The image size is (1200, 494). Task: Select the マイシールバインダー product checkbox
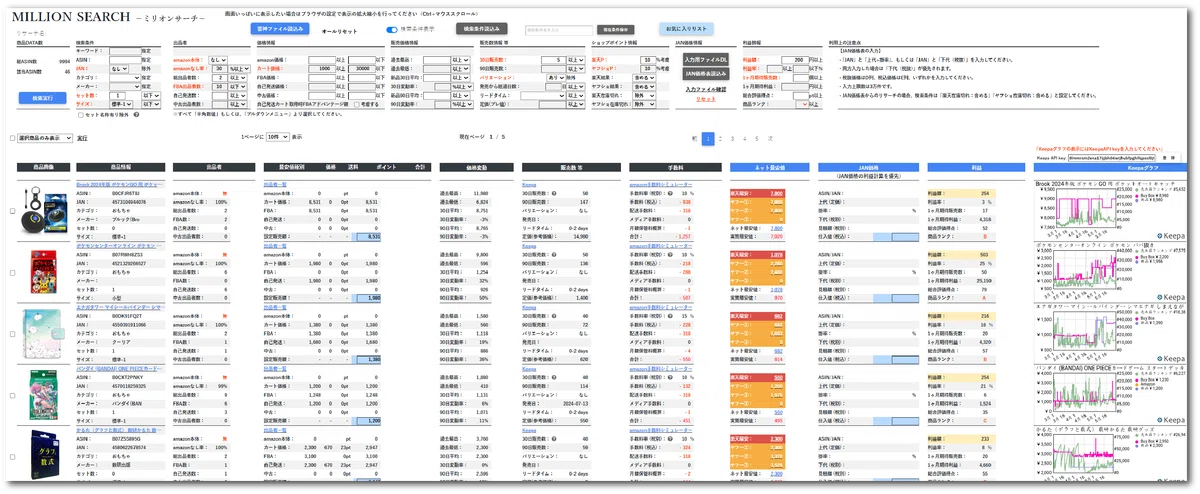click(x=12, y=333)
